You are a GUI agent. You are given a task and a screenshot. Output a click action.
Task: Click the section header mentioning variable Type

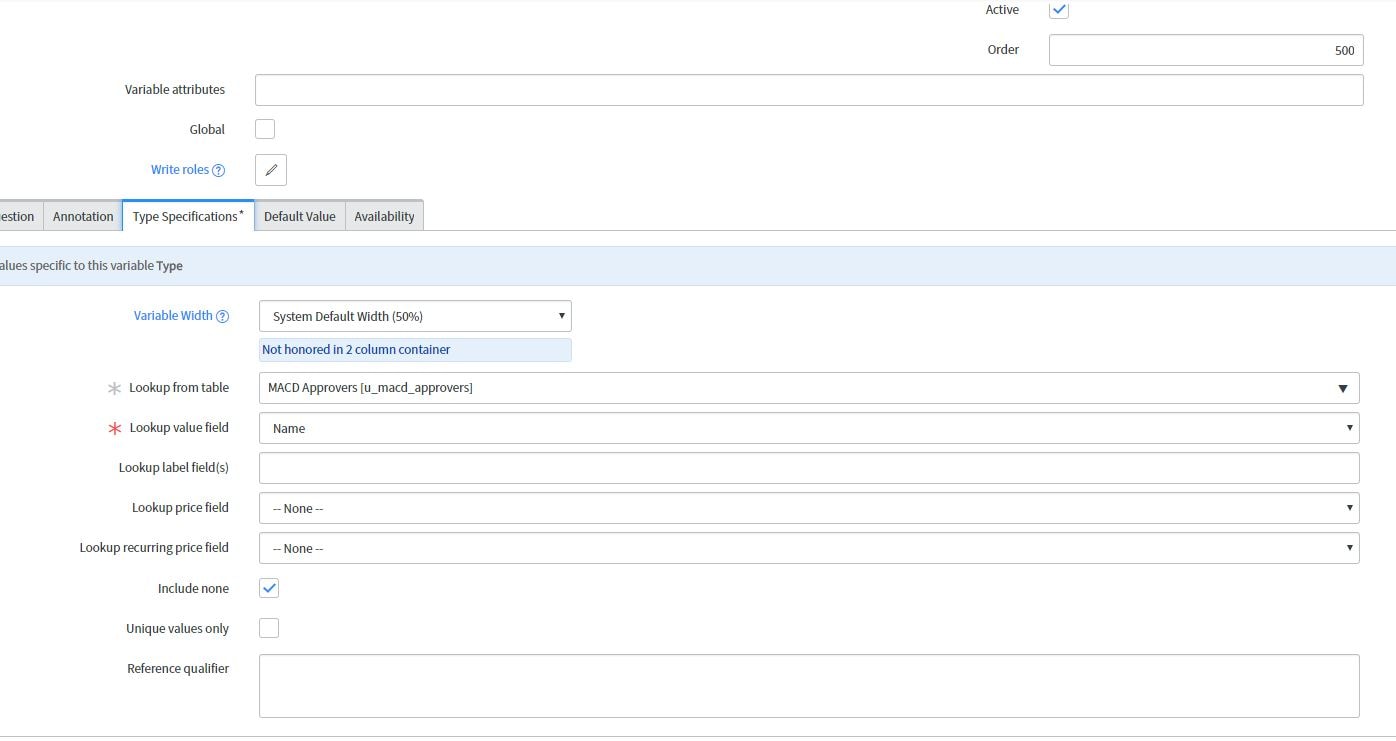(x=698, y=266)
